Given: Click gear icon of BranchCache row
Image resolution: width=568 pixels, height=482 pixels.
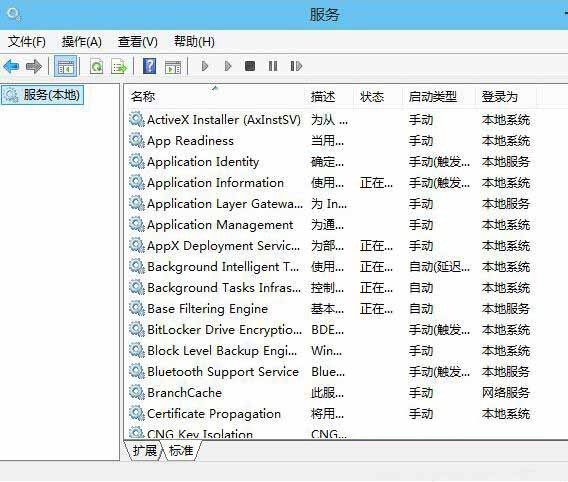Looking at the screenshot, I should (x=137, y=393).
